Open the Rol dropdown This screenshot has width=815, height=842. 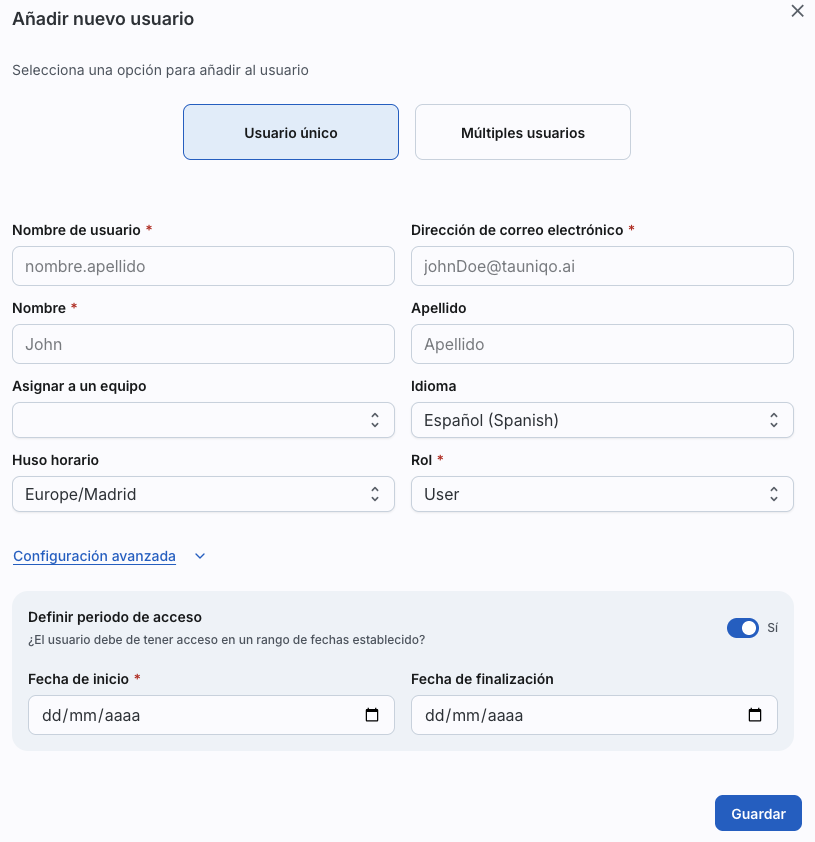click(x=601, y=494)
